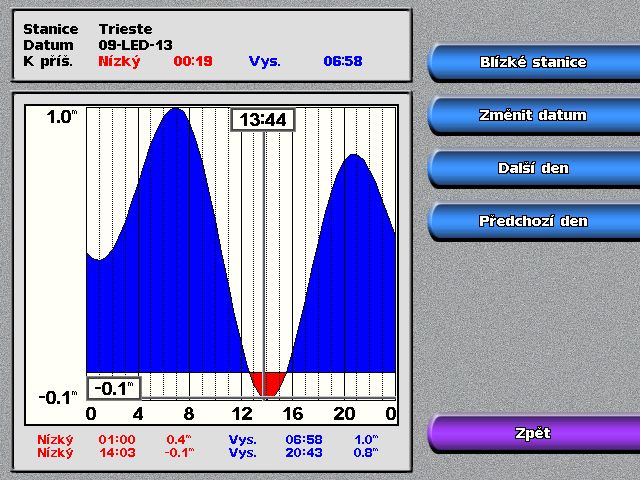Go to next day with Další den
The width and height of the screenshot is (640, 480).
(x=532, y=168)
